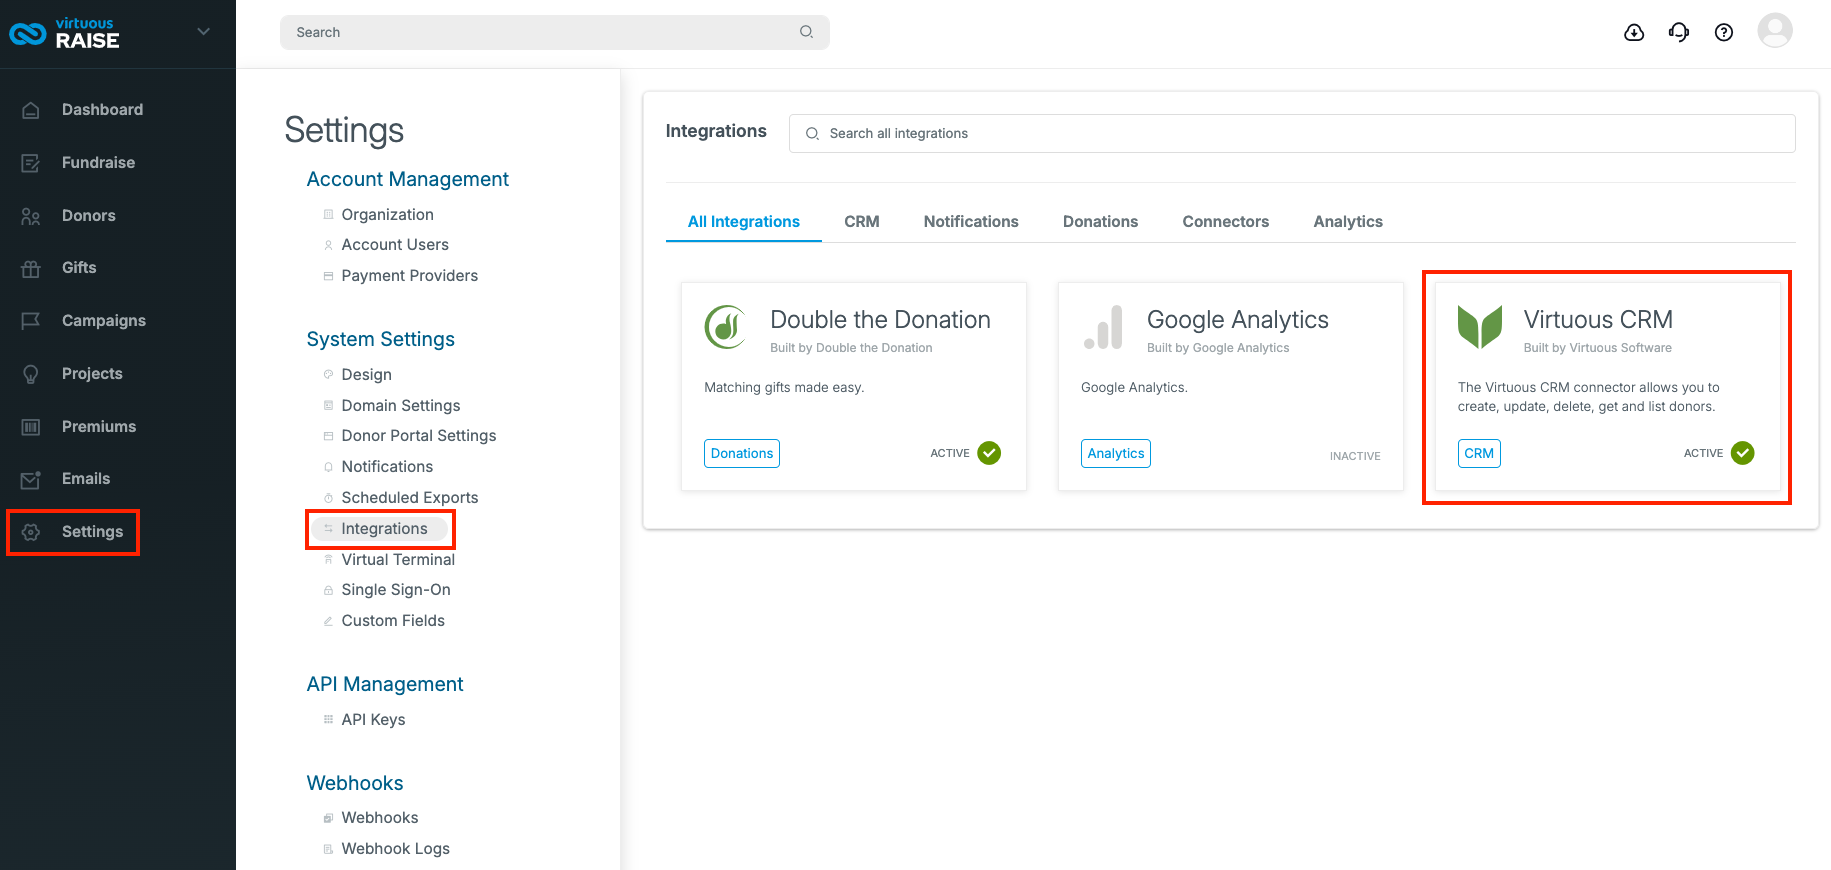
Task: Open Design system settings
Action: [366, 375]
